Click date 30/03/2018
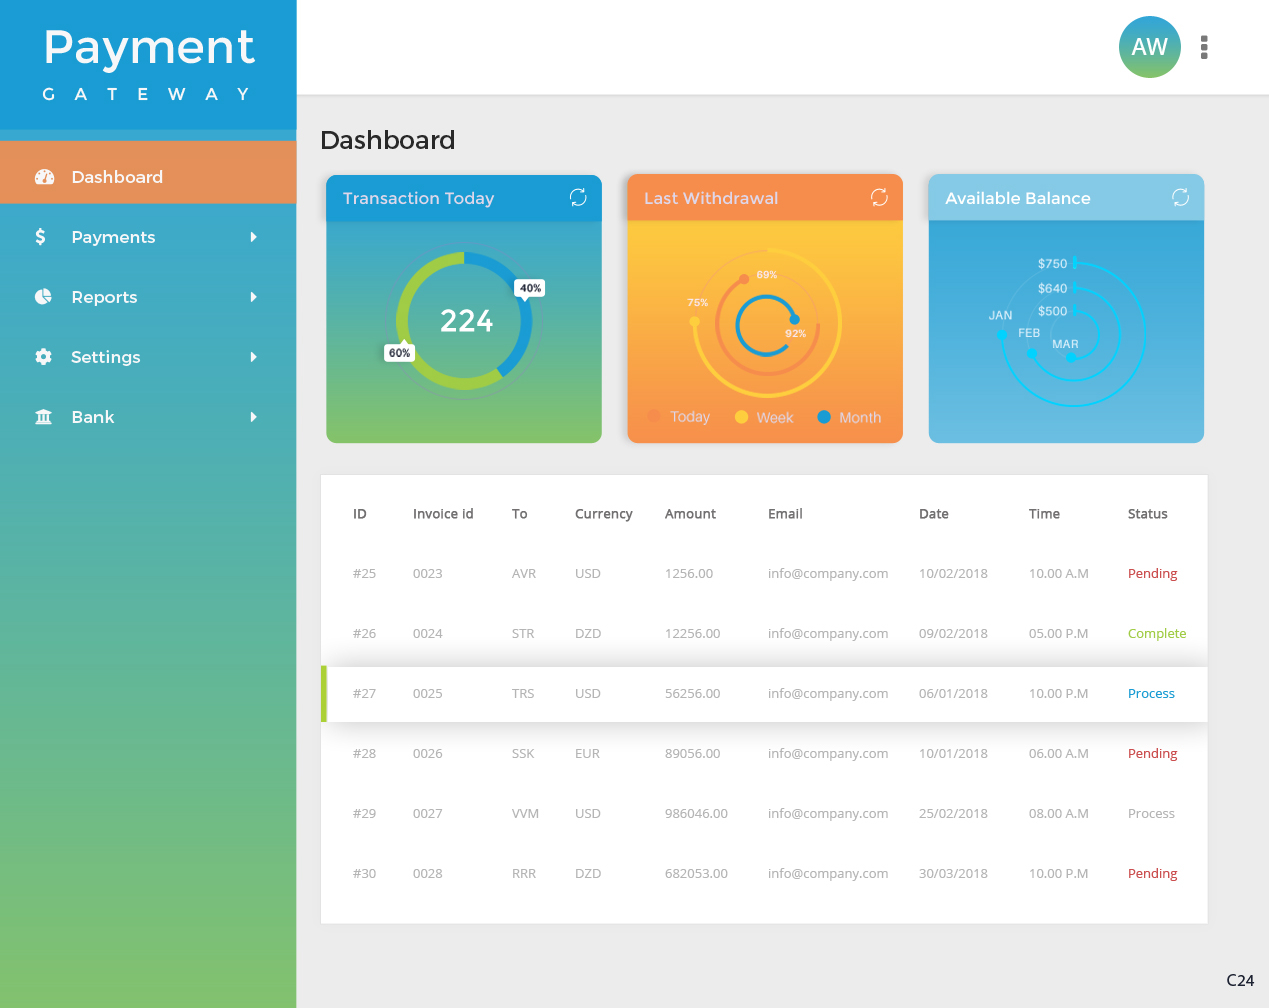 (953, 874)
